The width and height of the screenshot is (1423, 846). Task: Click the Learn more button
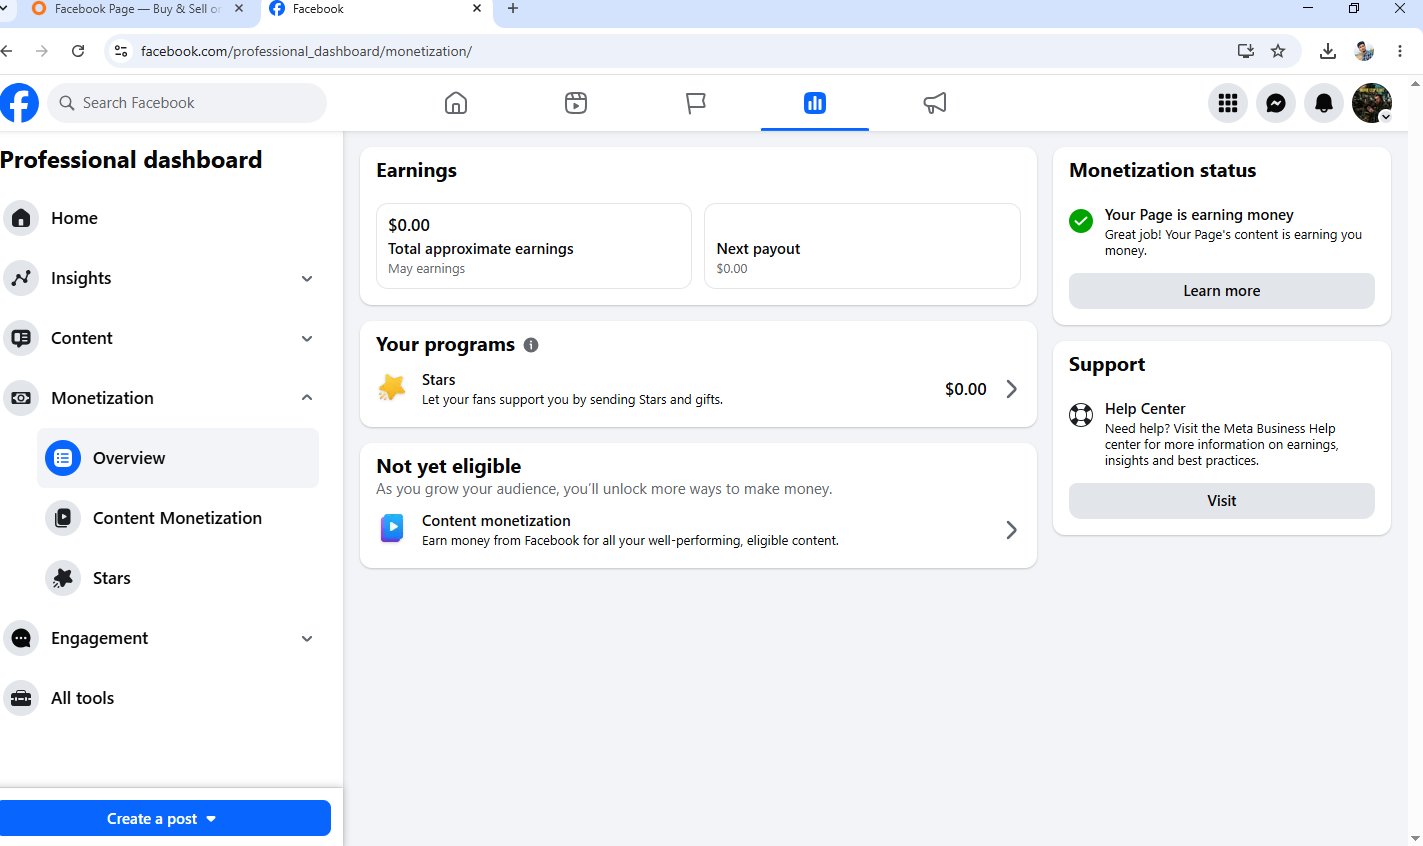coord(1221,291)
